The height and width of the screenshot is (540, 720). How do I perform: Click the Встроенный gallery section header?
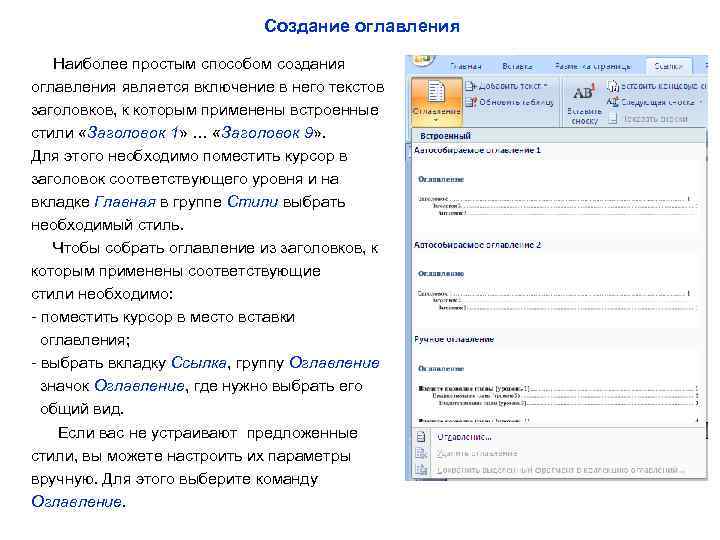pos(559,135)
